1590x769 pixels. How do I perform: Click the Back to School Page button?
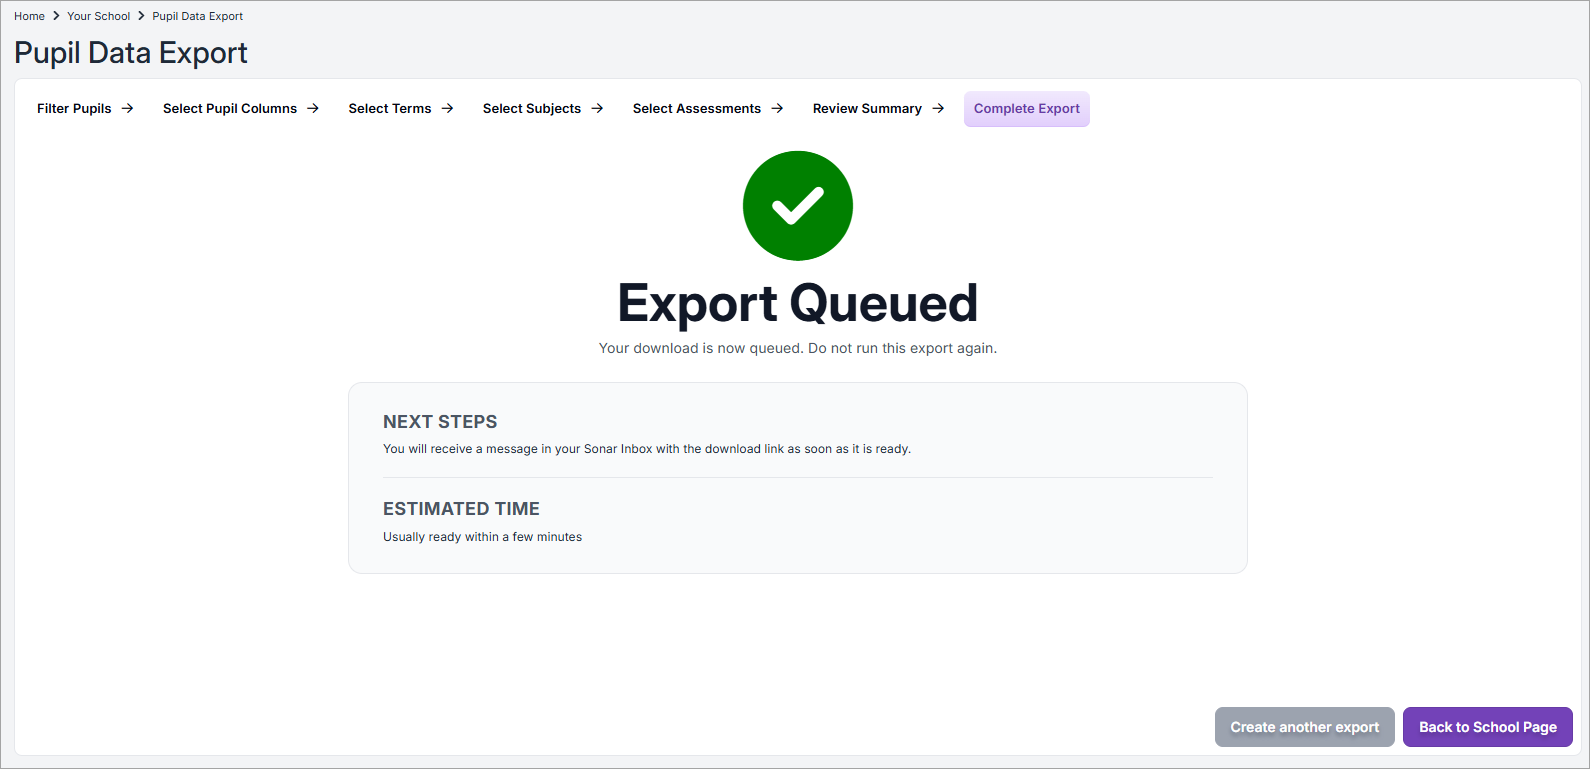tap(1487, 727)
